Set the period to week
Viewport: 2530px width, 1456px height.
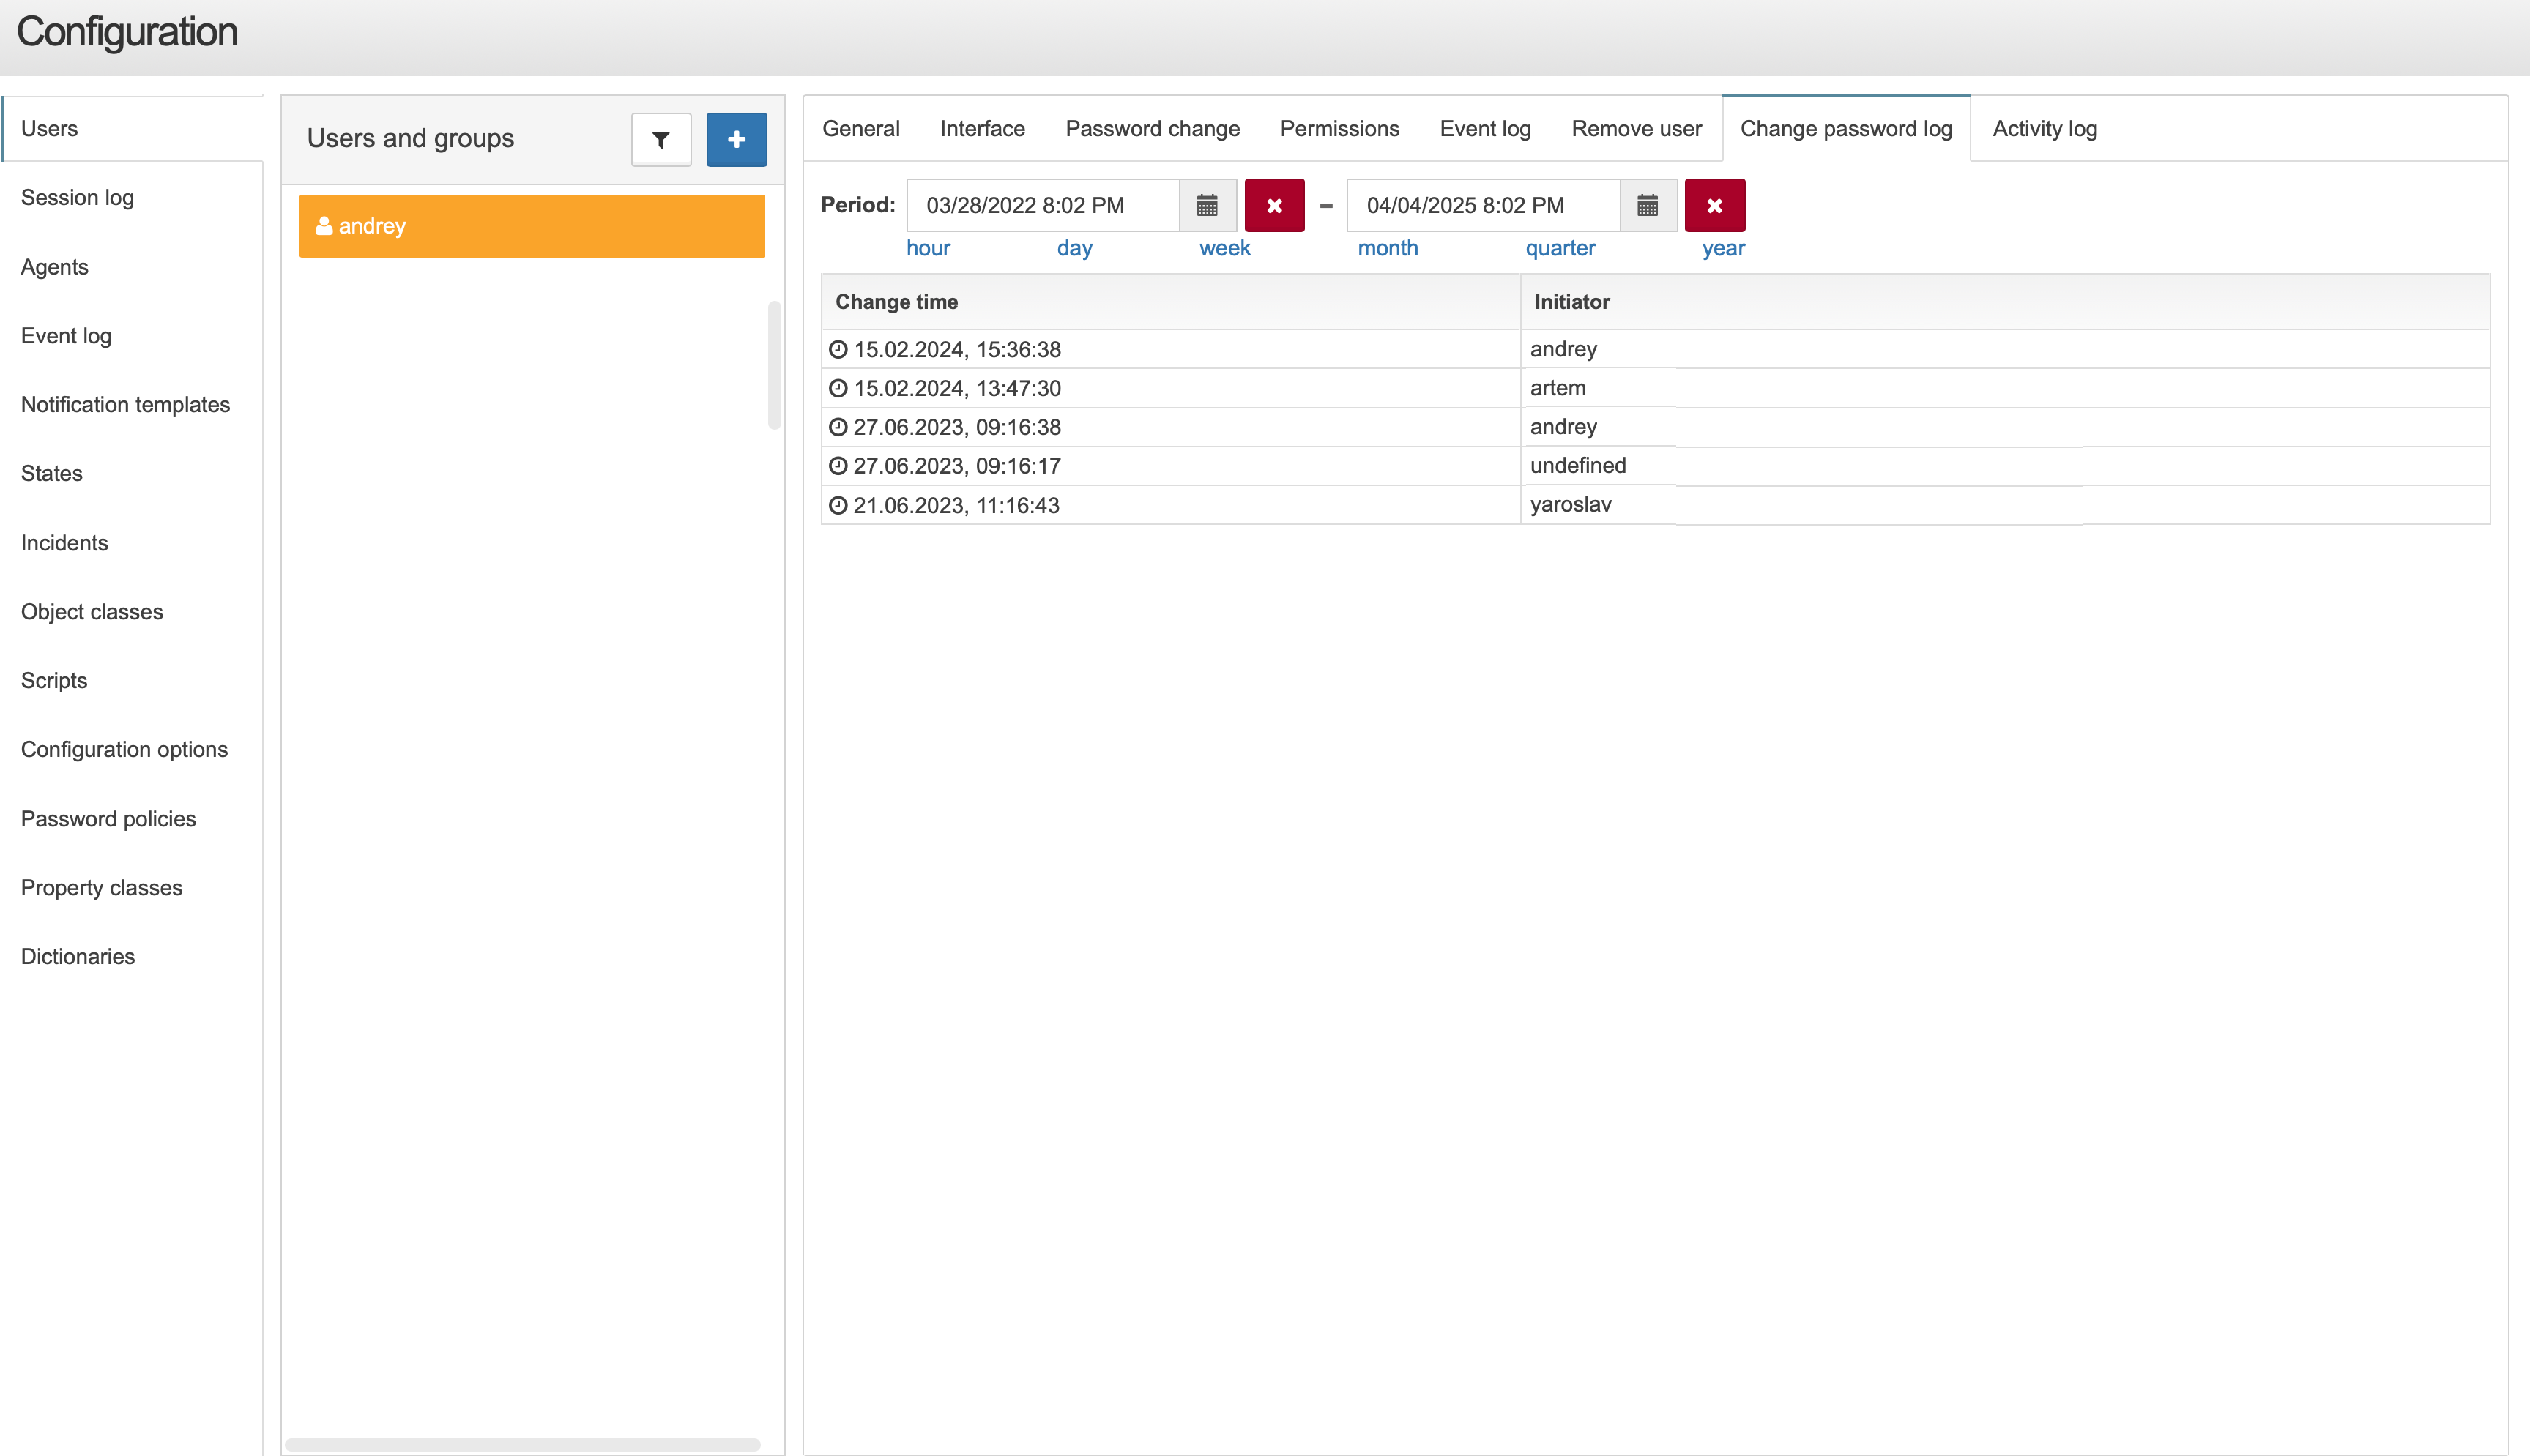pos(1224,248)
